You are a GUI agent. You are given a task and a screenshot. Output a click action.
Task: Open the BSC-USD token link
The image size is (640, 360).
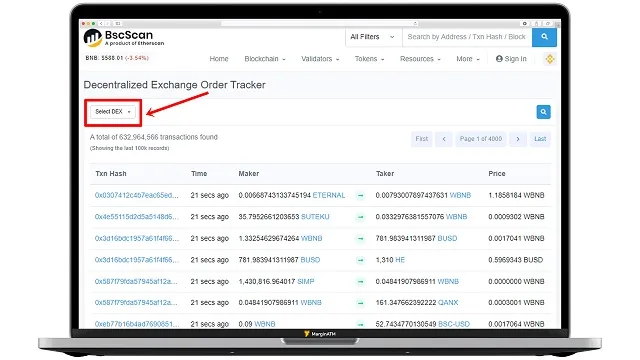tap(454, 324)
